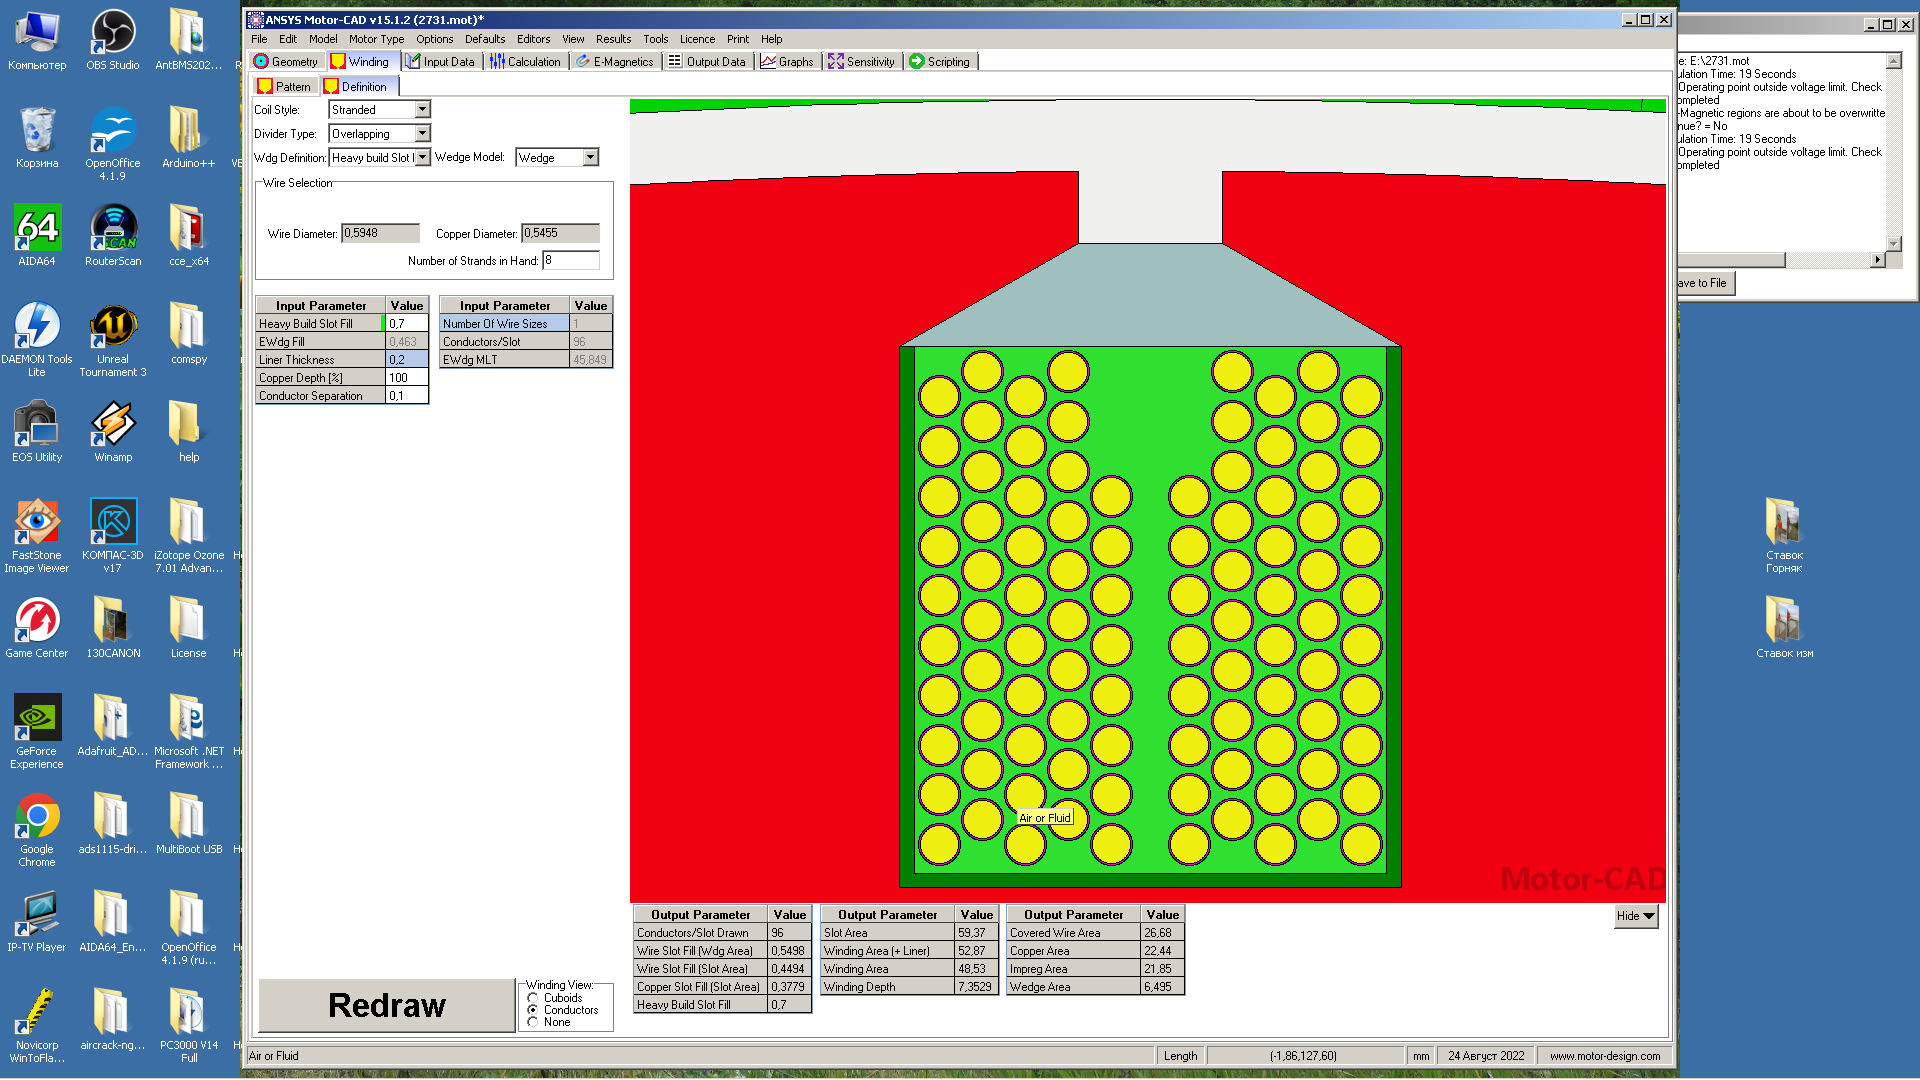Open EOS Utility desktop icon
Screen dimensions: 1920x1080
click(x=37, y=433)
